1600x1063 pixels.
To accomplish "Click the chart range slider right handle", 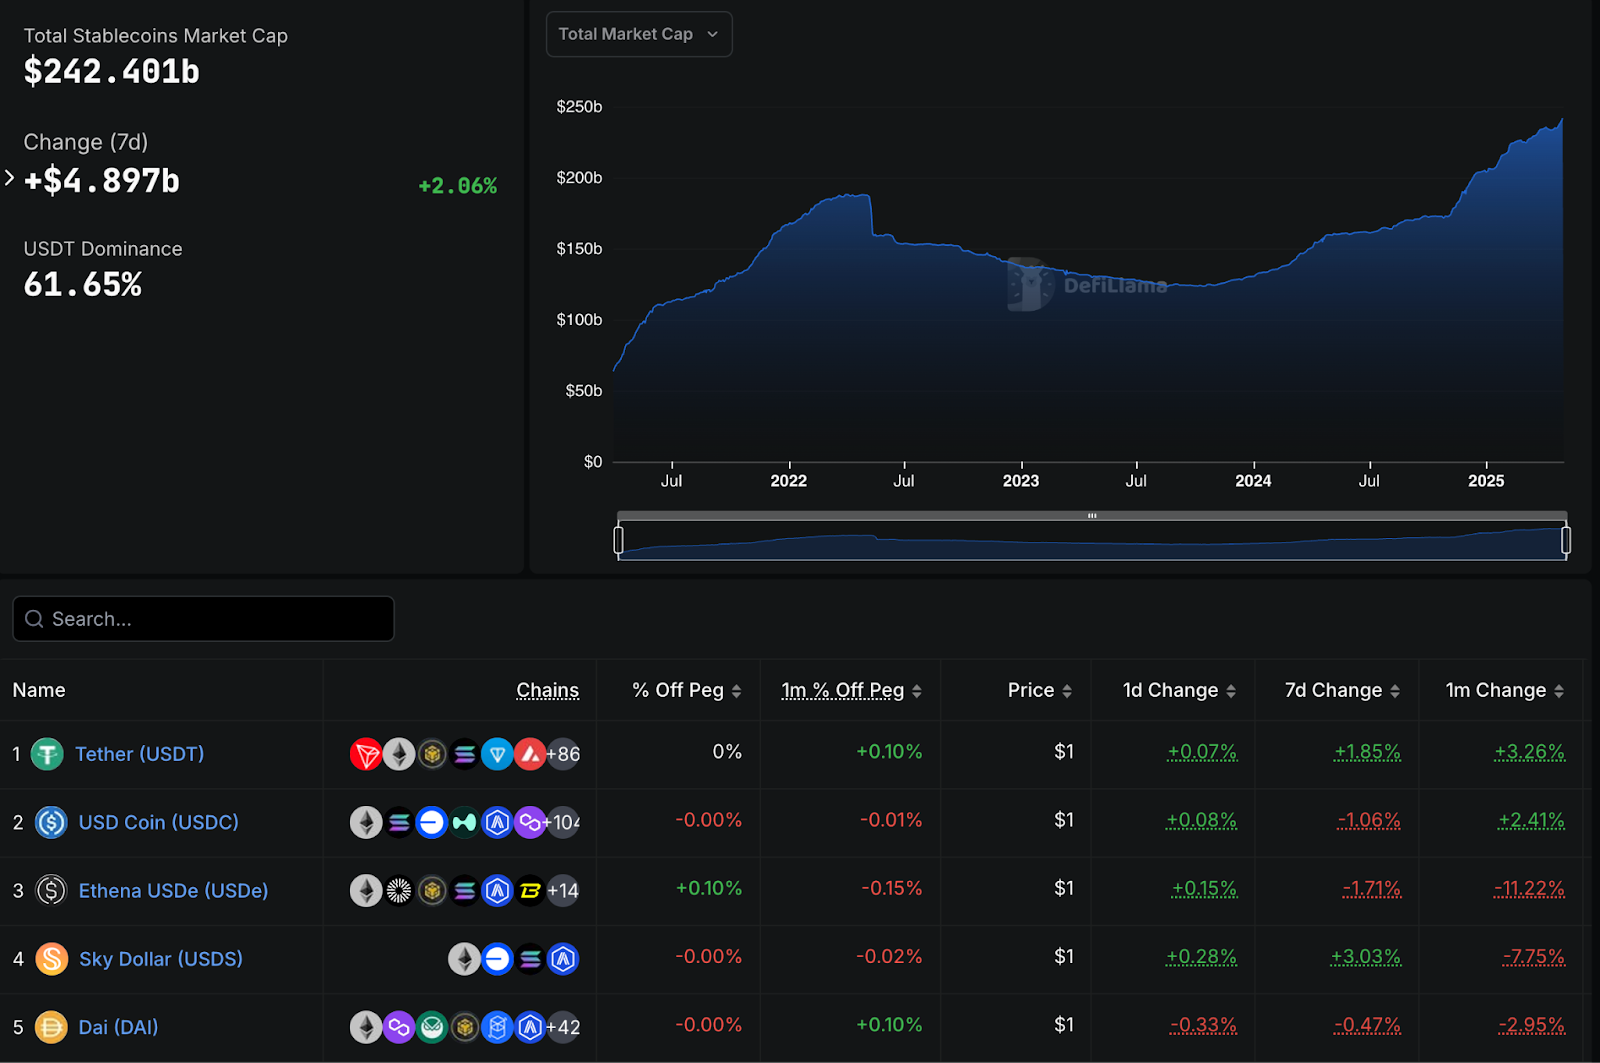I will click(1566, 540).
